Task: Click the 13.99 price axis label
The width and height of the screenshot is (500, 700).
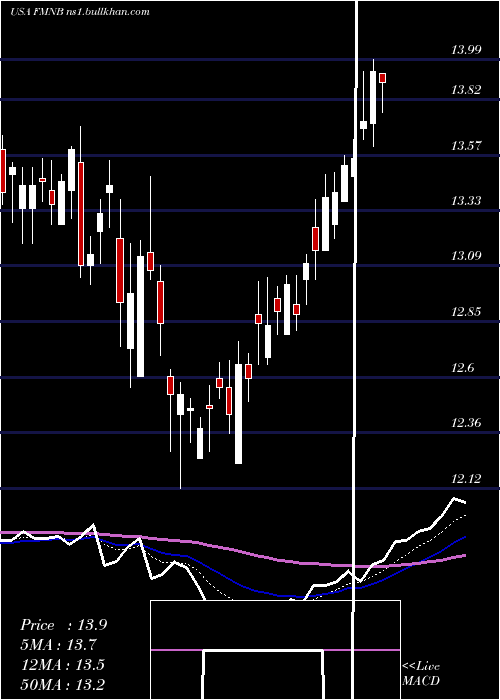Action: (x=467, y=50)
